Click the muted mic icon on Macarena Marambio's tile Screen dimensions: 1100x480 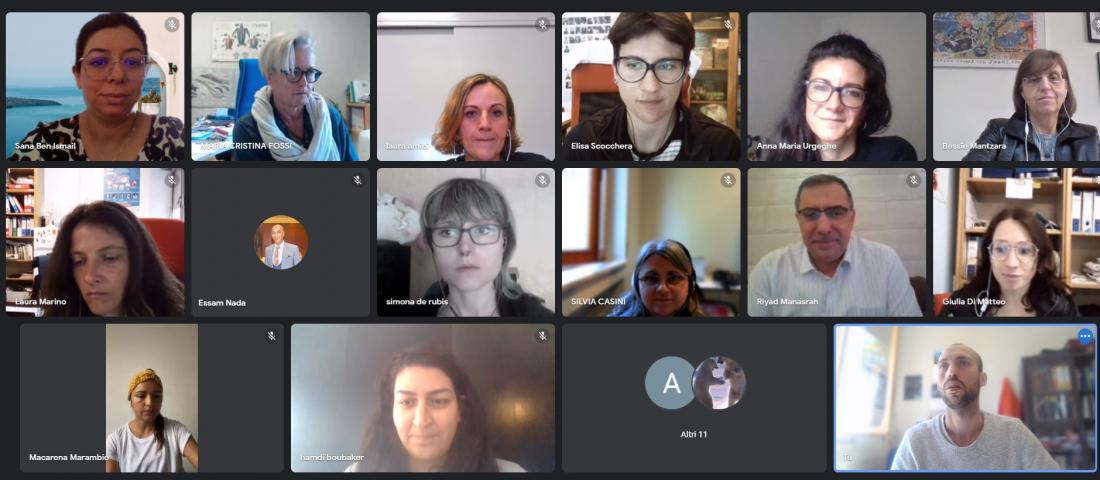tap(271, 336)
